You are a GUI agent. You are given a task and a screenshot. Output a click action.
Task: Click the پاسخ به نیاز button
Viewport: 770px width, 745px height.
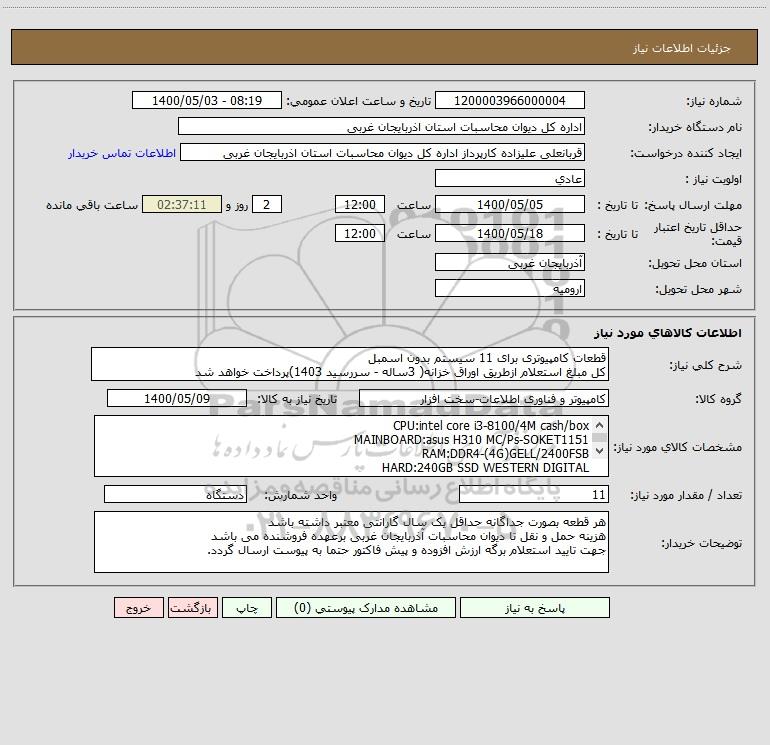(x=534, y=608)
